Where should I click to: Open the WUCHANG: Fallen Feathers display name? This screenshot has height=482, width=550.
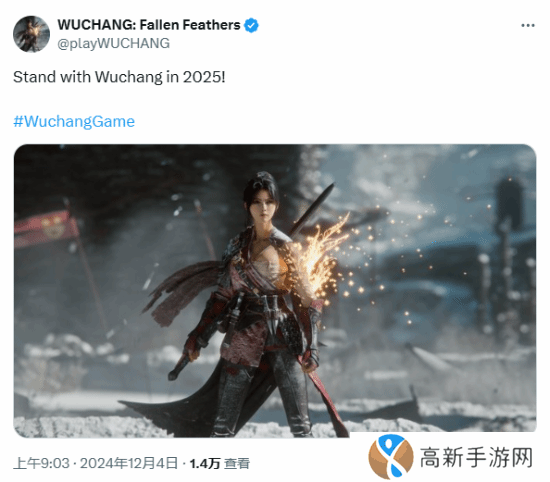149,25
